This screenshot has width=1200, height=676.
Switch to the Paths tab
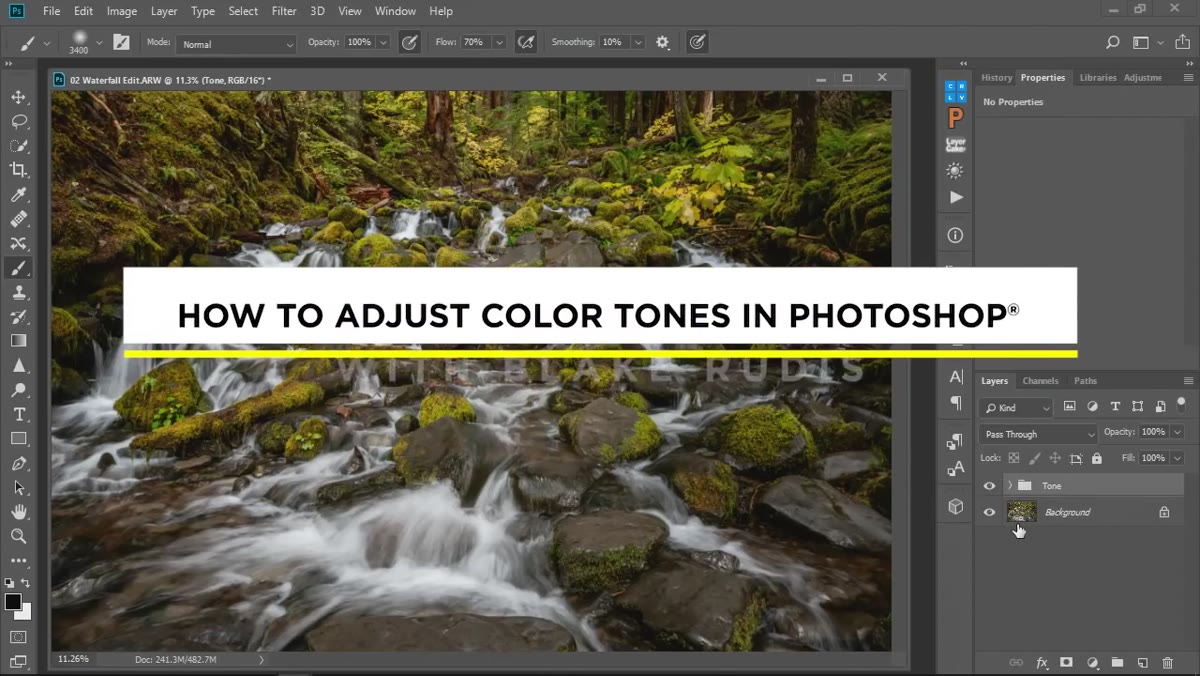pos(1085,381)
